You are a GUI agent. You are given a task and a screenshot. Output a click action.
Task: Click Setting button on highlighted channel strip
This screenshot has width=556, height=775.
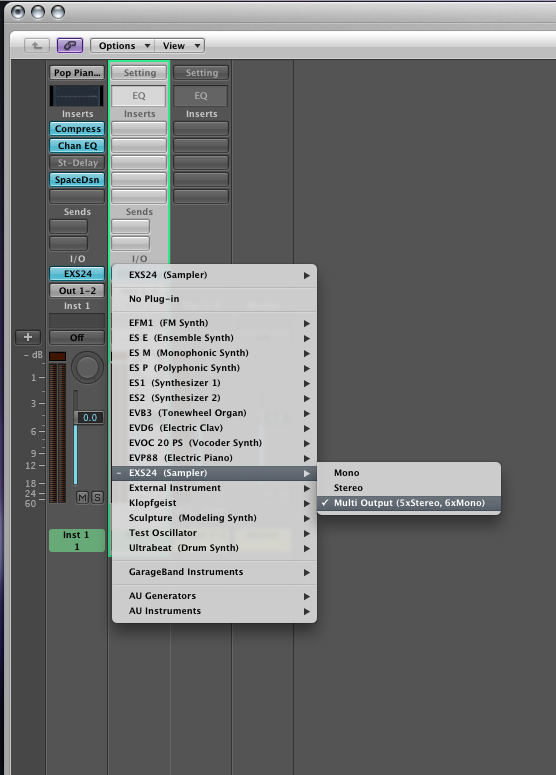point(139,73)
